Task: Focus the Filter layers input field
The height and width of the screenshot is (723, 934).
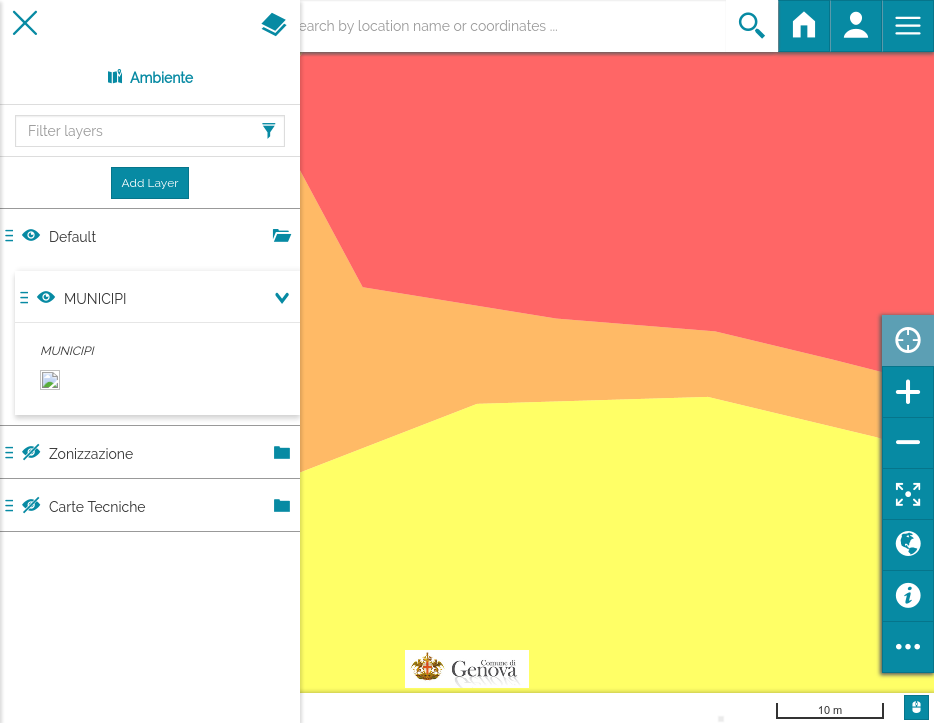Action: (x=150, y=131)
